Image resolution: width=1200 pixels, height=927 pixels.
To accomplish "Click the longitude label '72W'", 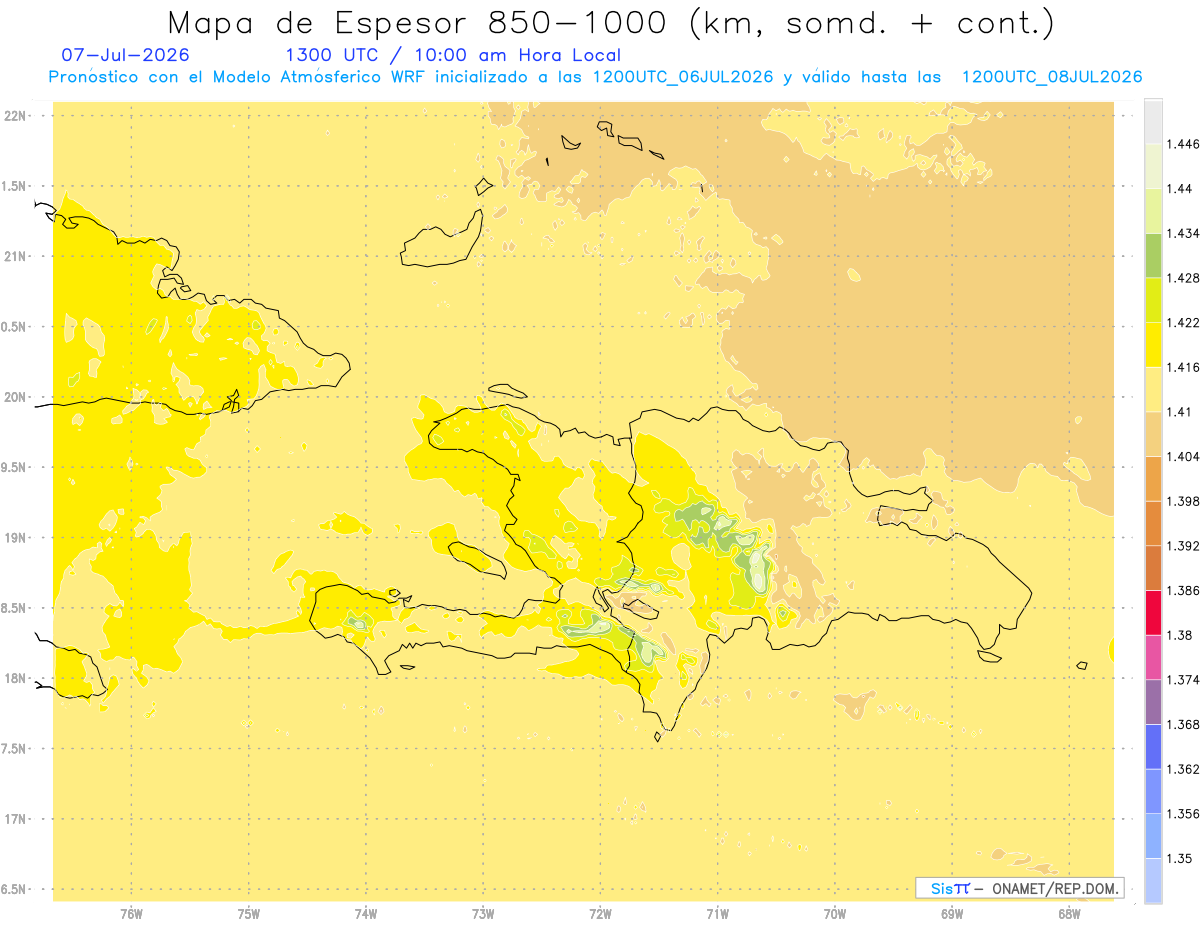I will [x=600, y=913].
